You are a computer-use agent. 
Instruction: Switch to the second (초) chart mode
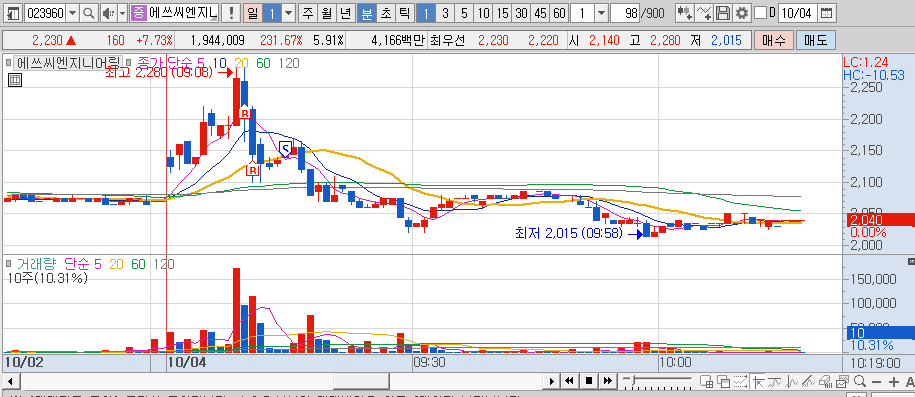(x=386, y=12)
